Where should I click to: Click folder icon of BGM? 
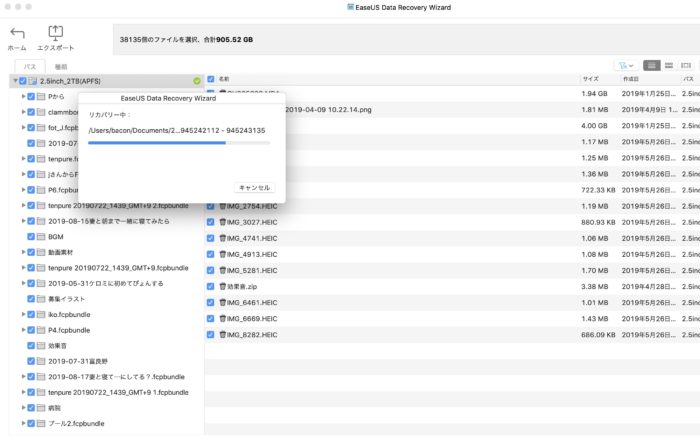[41, 237]
